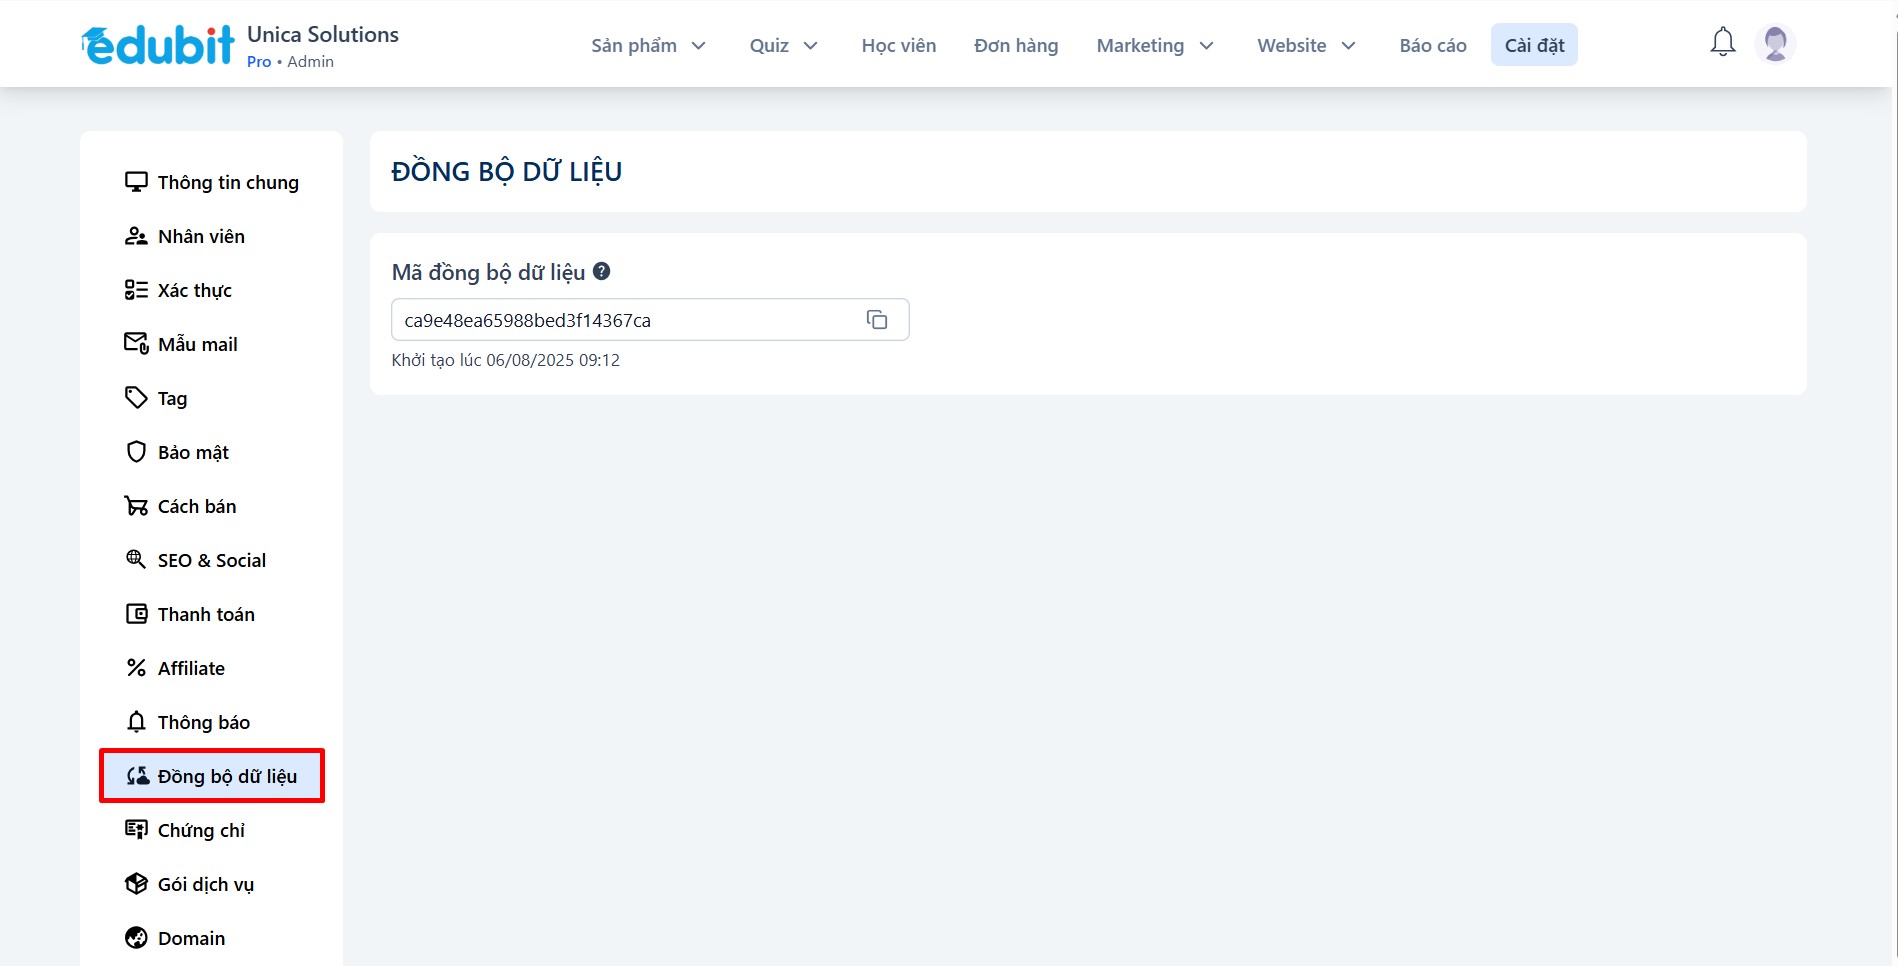Click the Pro plan label
This screenshot has width=1898, height=966.
tap(259, 62)
